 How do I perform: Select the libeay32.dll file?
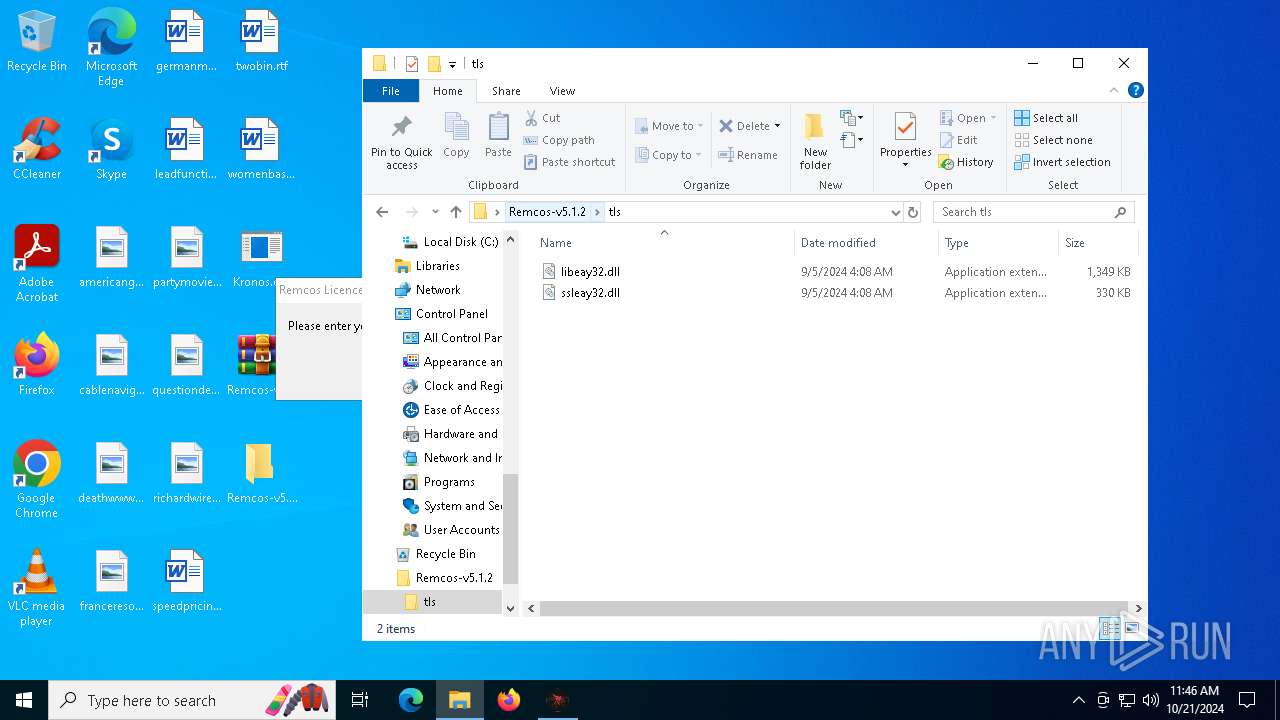pos(590,272)
